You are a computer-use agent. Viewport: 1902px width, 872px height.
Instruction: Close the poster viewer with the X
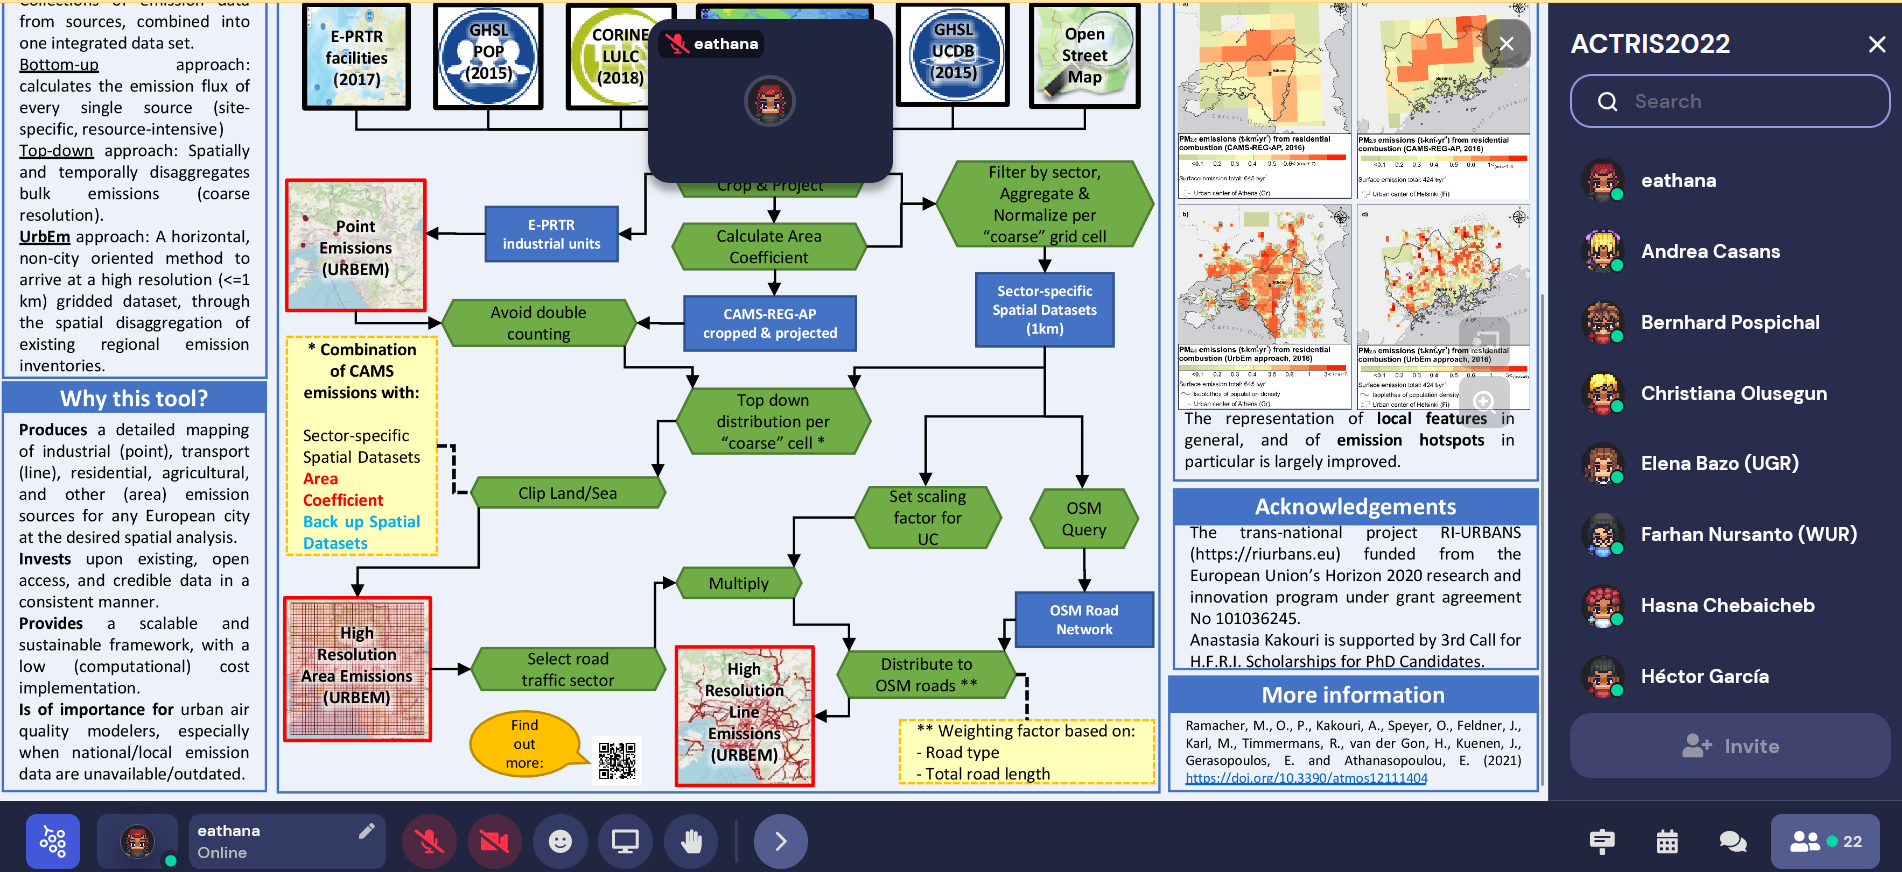pos(1506,44)
